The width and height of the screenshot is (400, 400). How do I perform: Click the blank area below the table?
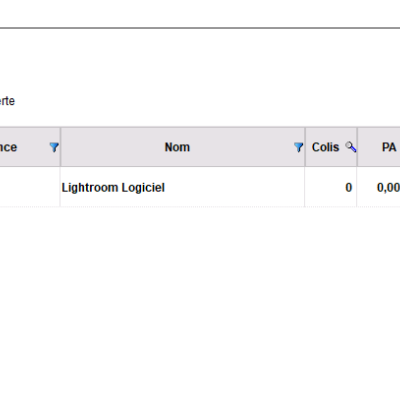point(200,300)
